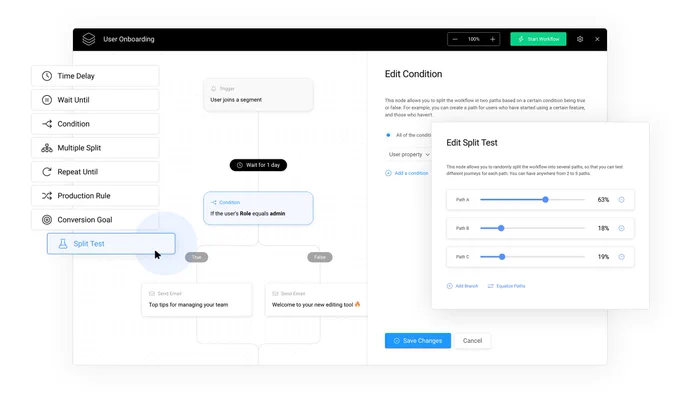This screenshot has width=680, height=396.
Task: Select the 'User joins a segment' trigger node
Action: click(x=258, y=95)
